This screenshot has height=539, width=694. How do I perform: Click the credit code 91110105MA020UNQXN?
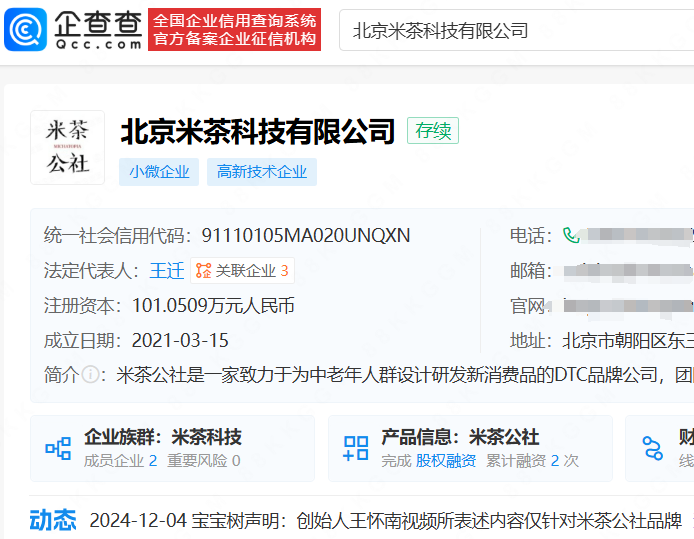[306, 235]
